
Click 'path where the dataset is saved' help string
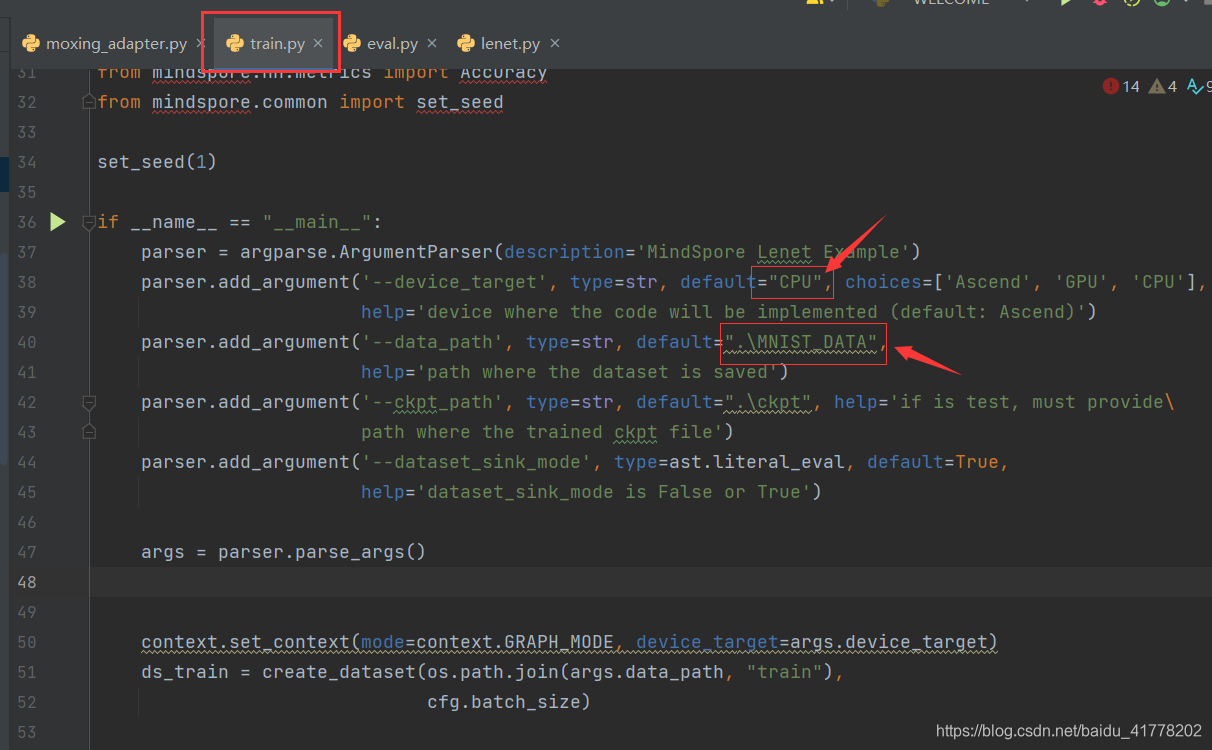[x=598, y=371]
